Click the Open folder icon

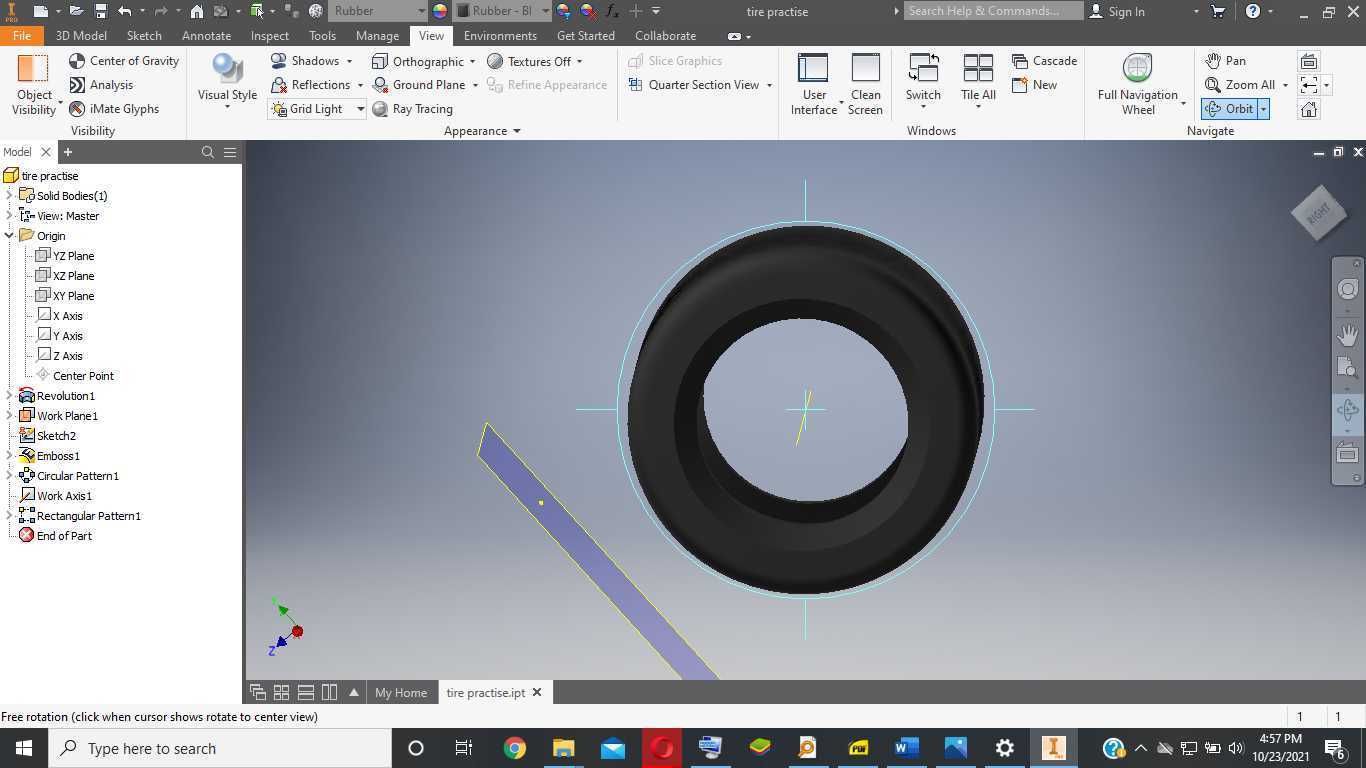(76, 11)
